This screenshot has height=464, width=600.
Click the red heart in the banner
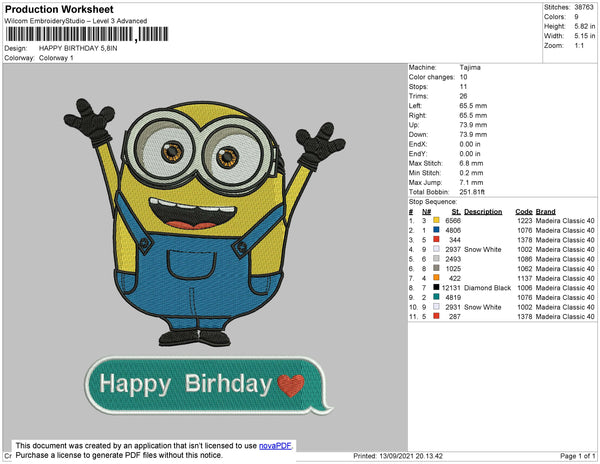291,384
